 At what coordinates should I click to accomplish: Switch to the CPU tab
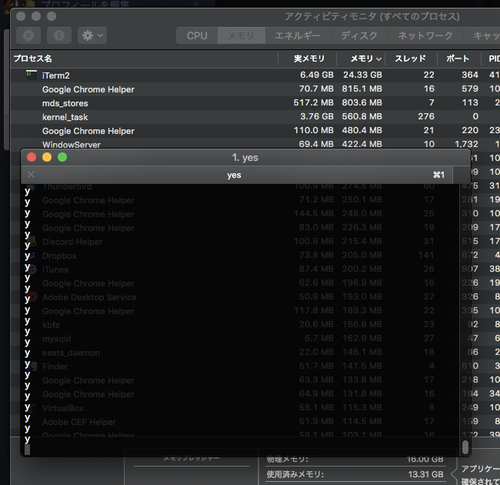click(x=197, y=35)
